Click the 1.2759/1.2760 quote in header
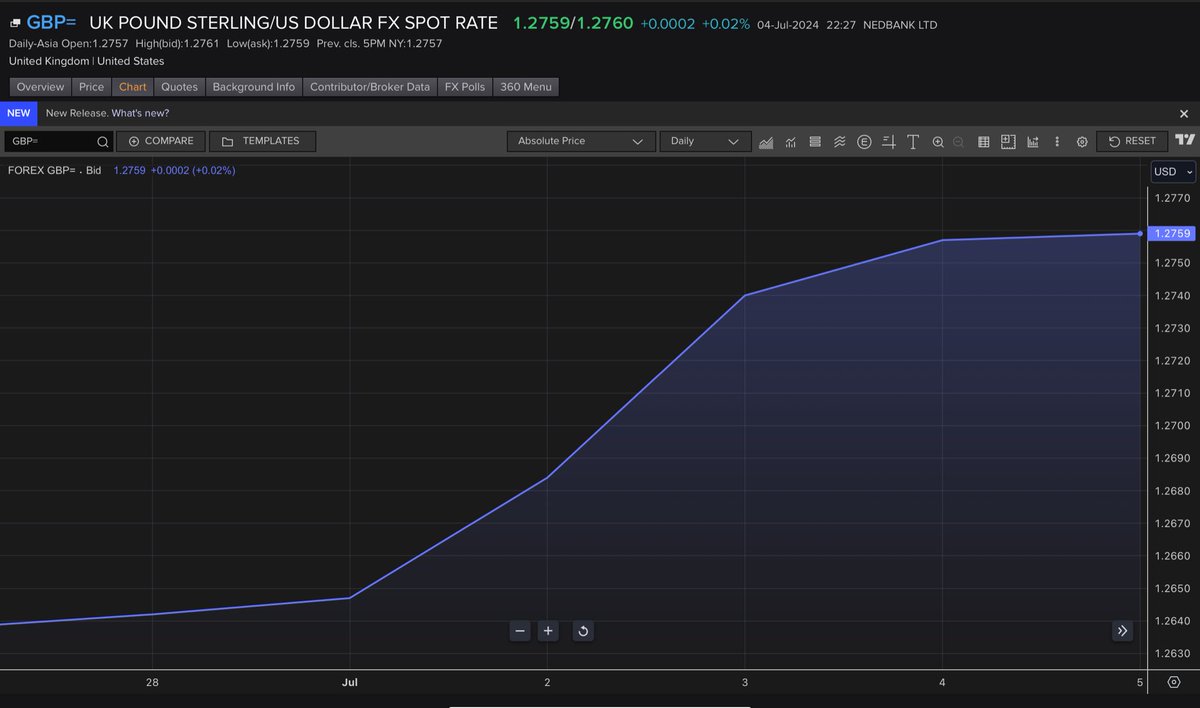This screenshot has height=708, width=1200. coord(573,23)
